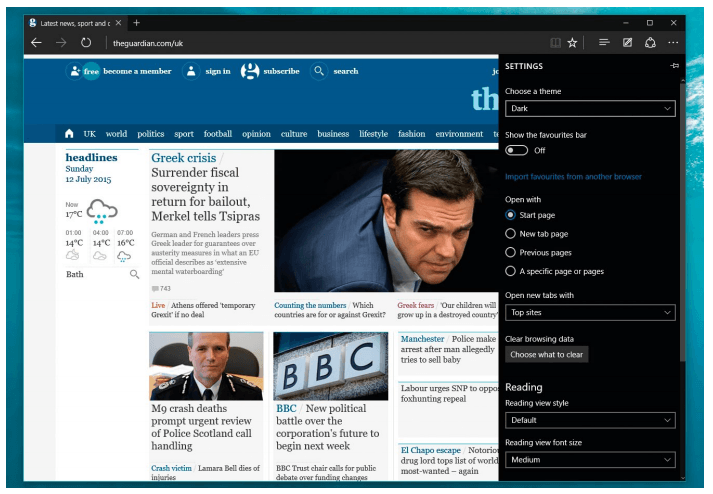Open the opinion section
This screenshot has width=713, height=494.
tap(256, 134)
